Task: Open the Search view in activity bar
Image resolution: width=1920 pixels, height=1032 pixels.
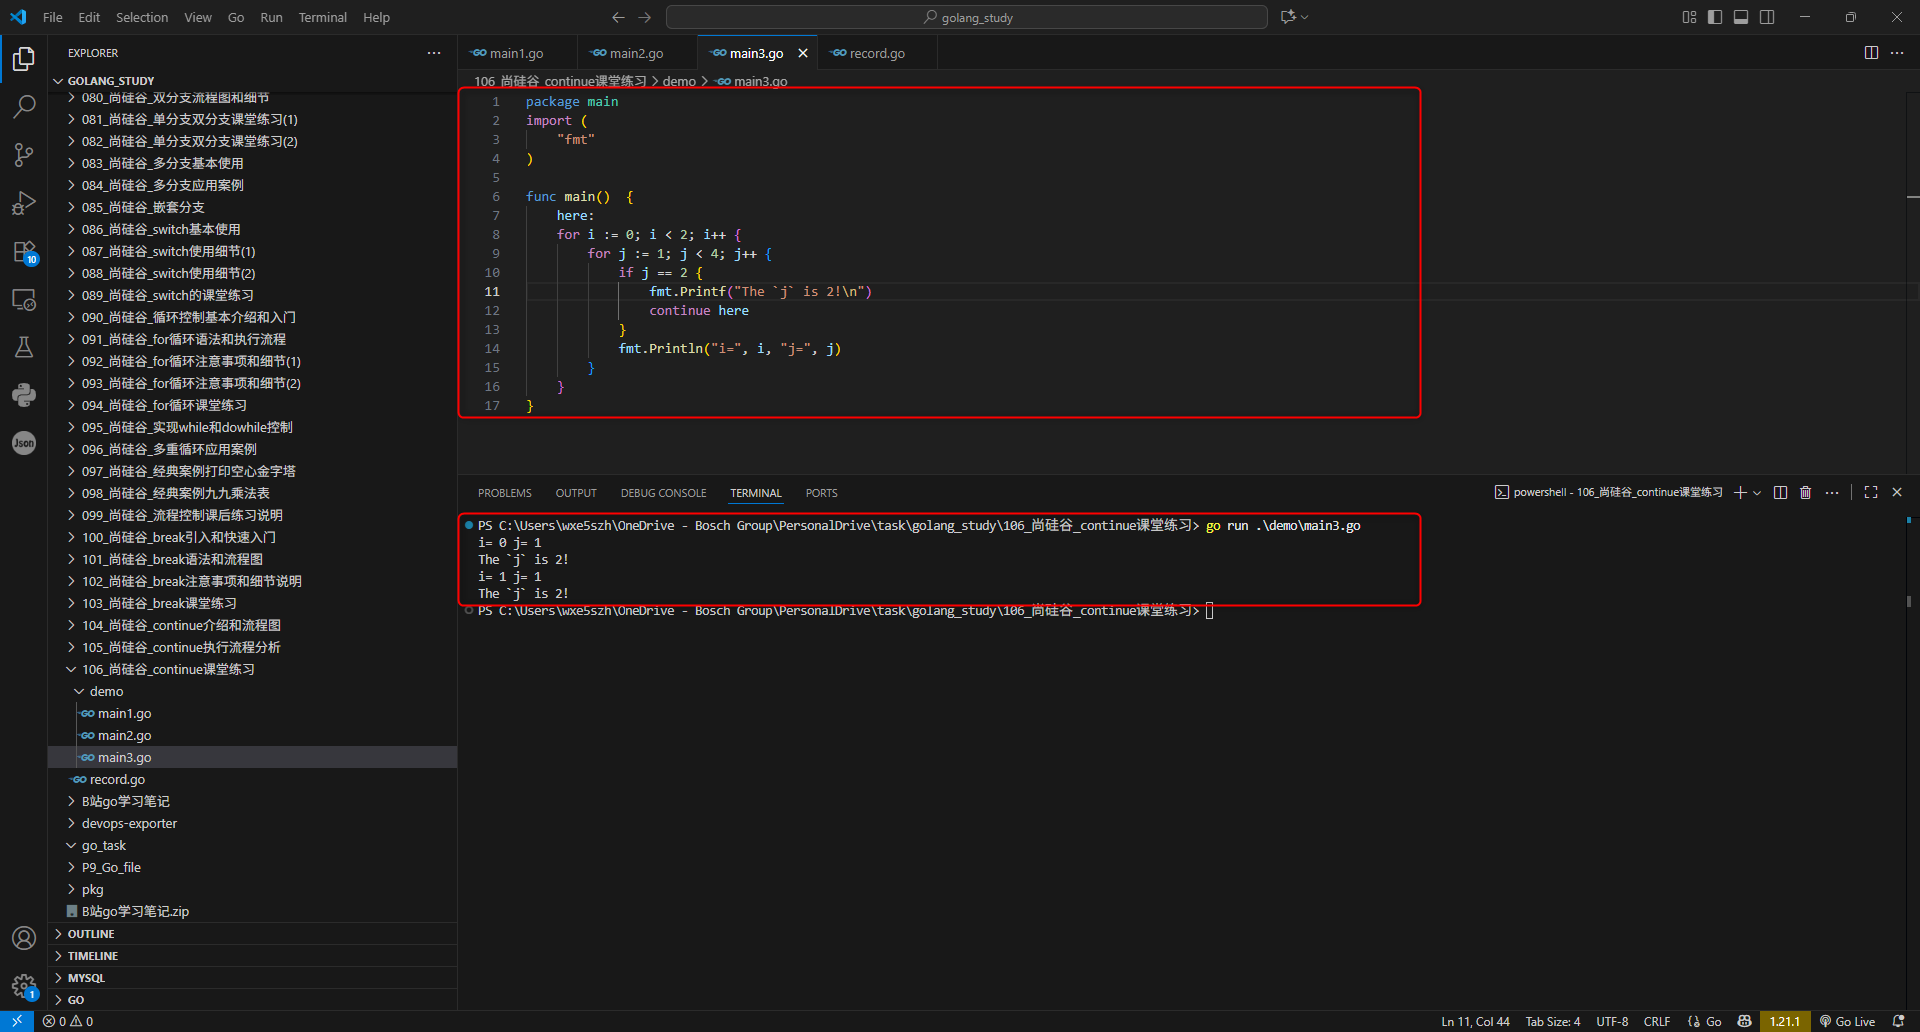Action: (24, 107)
